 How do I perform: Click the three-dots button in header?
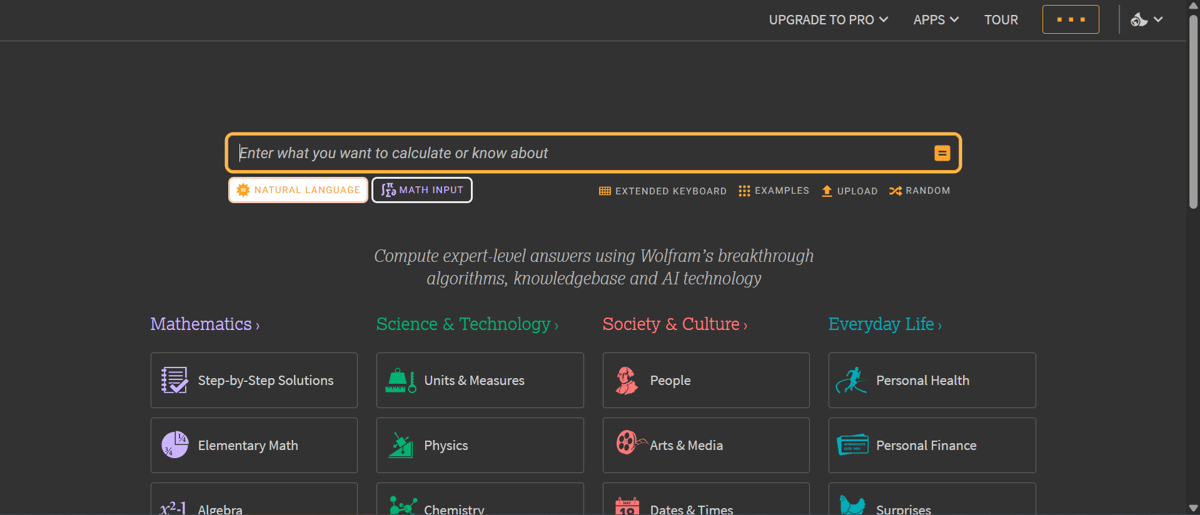coord(1071,19)
